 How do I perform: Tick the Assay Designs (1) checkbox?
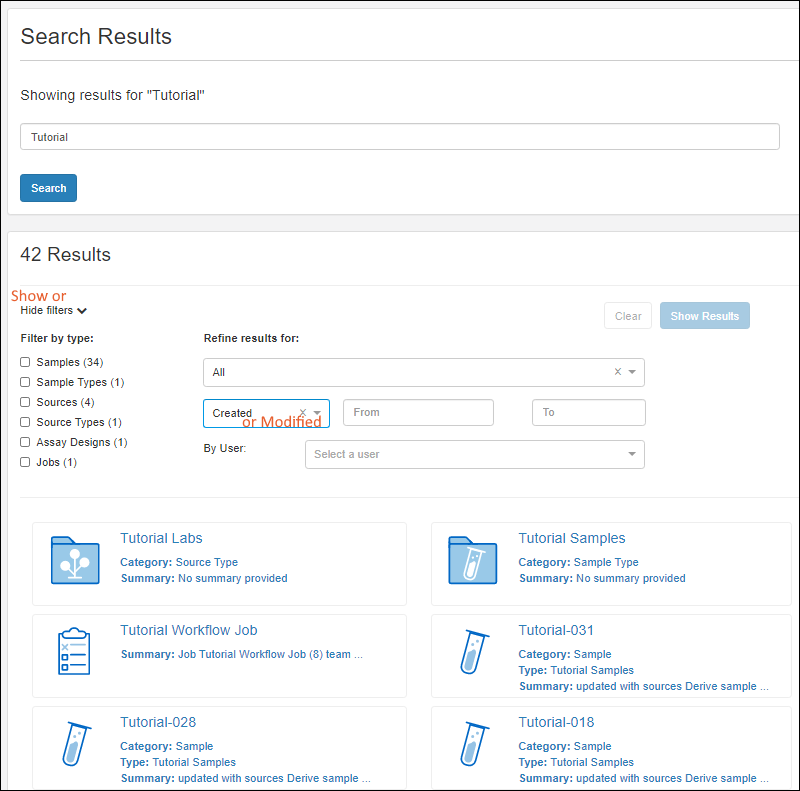click(26, 442)
